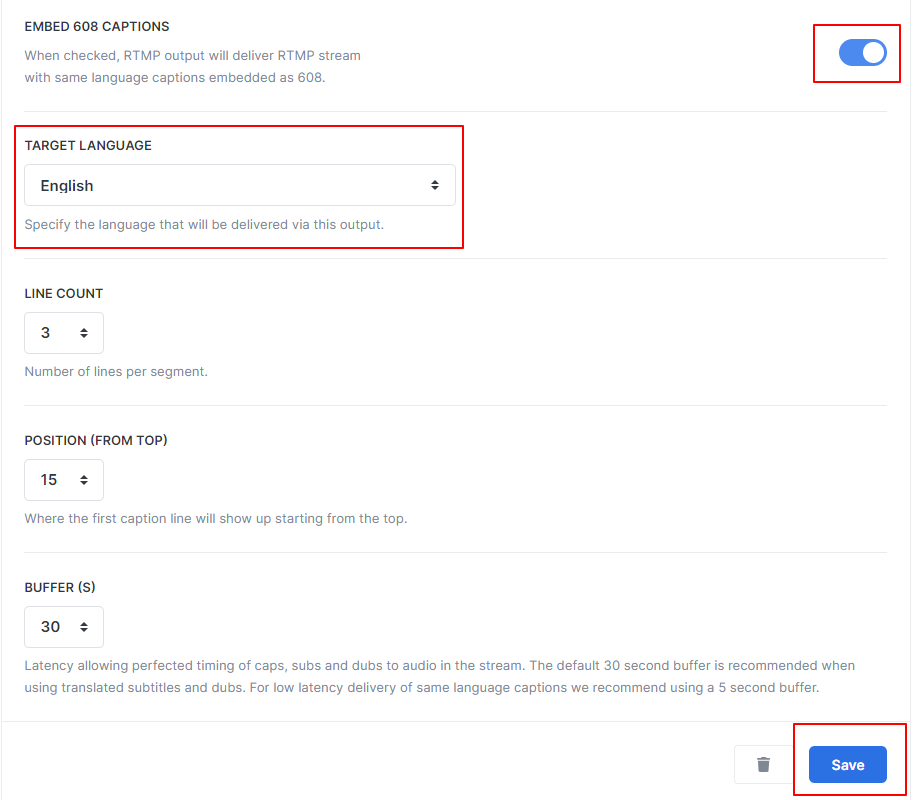The image size is (915, 800).
Task: Click the 'Where the first caption line' text
Action: [x=216, y=519]
